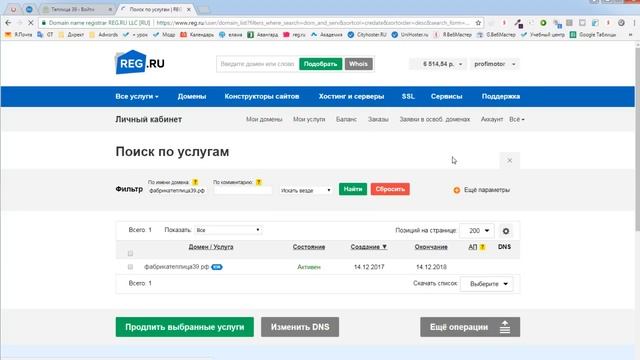Screen dimensions: 640x360
Task: Open the profimotor user dropdown
Action: click(494, 64)
